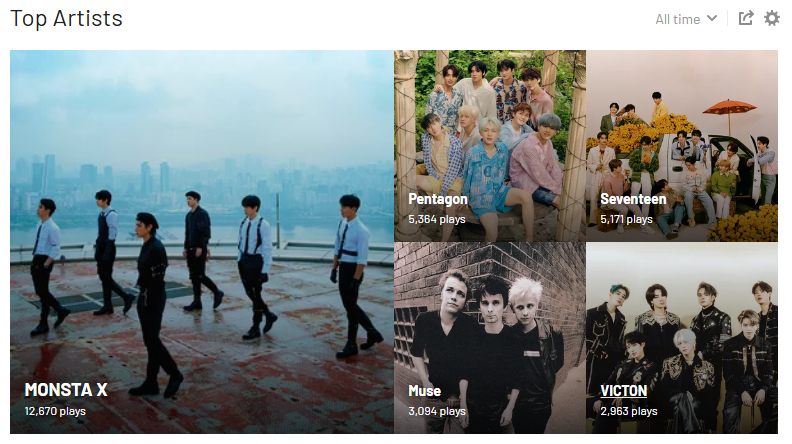Open the Muse artist link

(424, 391)
